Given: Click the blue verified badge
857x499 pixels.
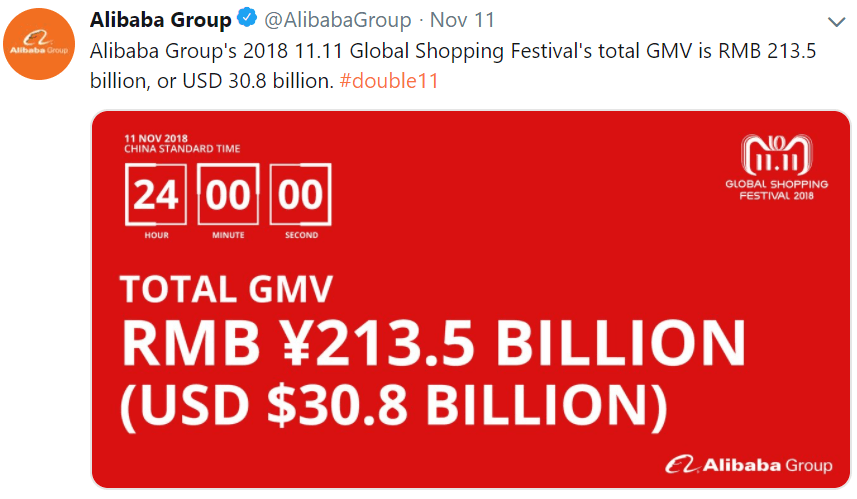Looking at the screenshot, I should tap(246, 20).
